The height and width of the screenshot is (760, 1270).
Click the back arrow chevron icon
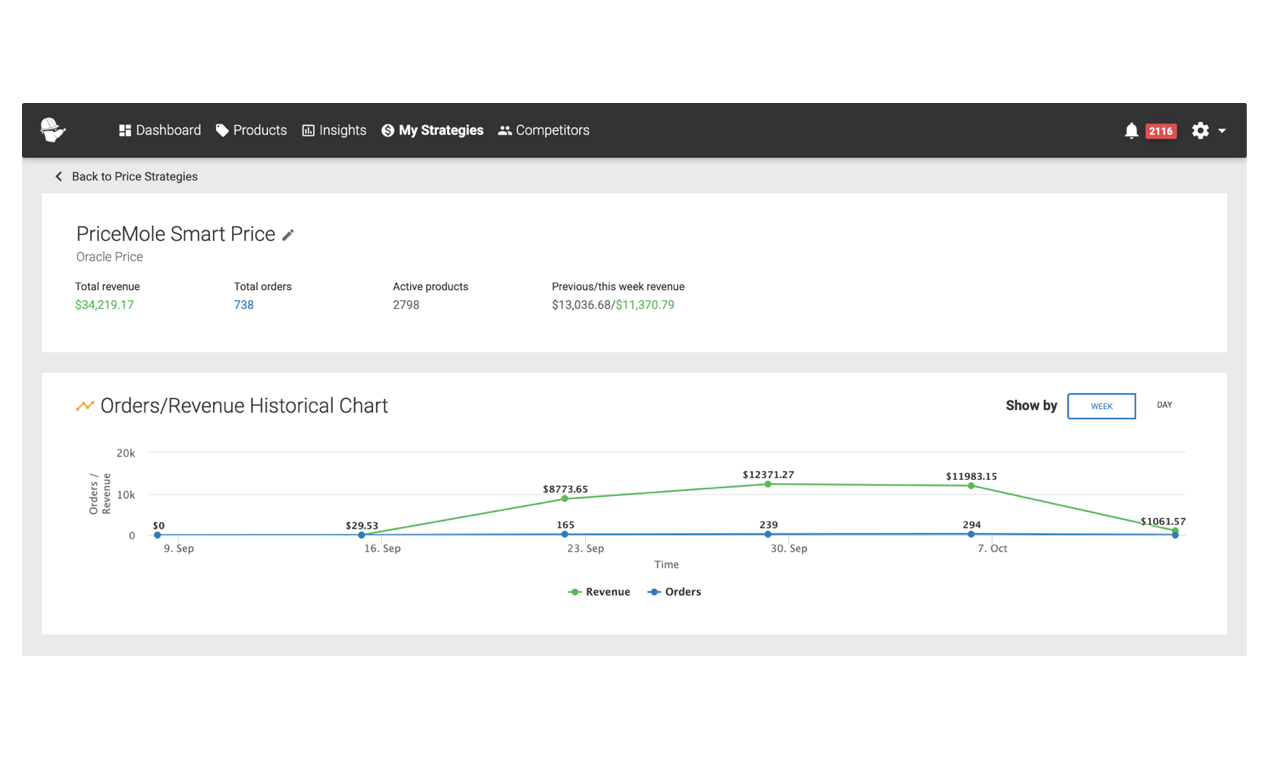[x=59, y=177]
